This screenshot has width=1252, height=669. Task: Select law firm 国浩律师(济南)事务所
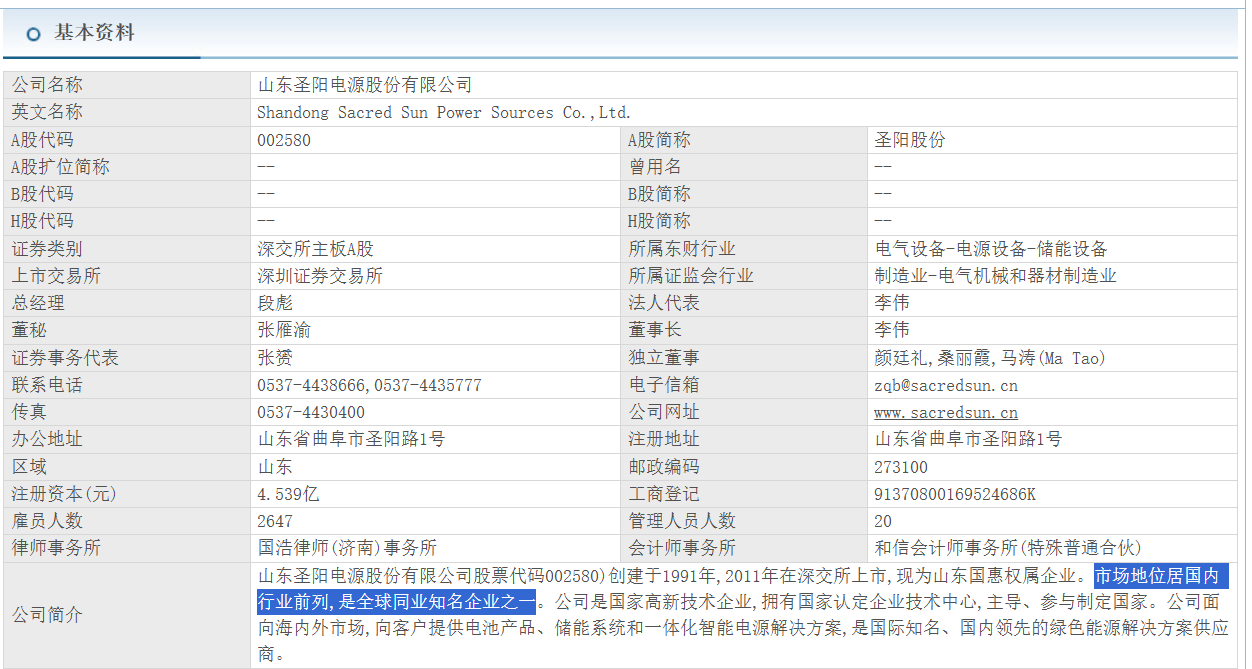(x=347, y=548)
